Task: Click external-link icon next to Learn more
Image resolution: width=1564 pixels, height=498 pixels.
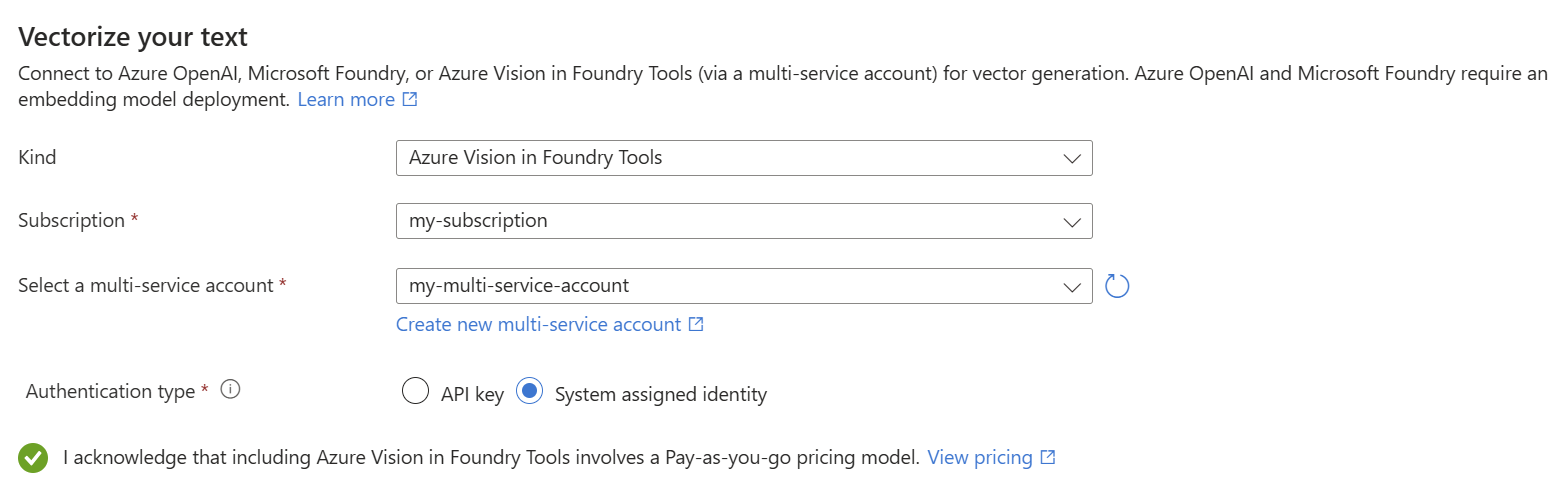Action: pyautogui.click(x=410, y=100)
